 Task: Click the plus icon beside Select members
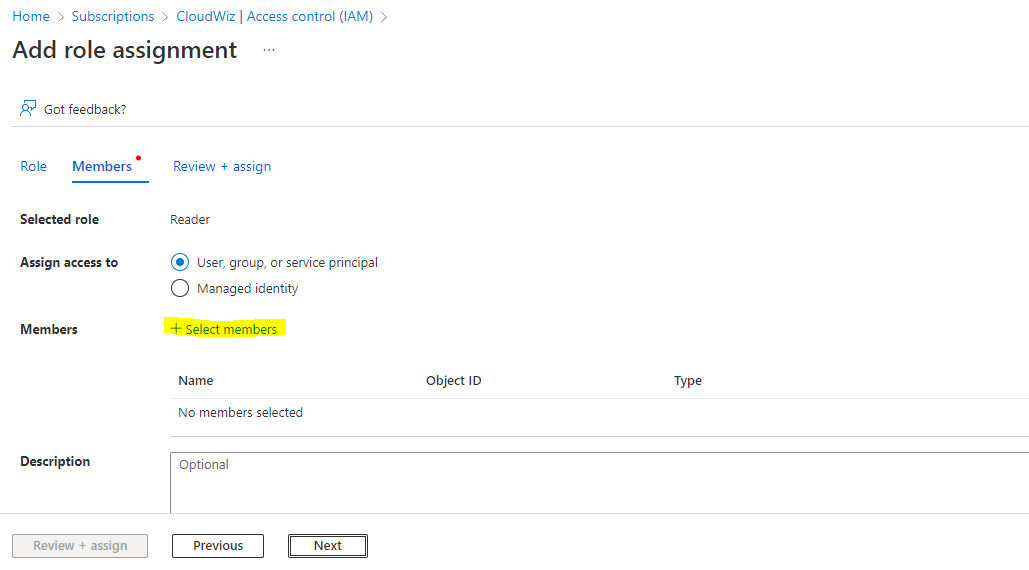tap(176, 329)
